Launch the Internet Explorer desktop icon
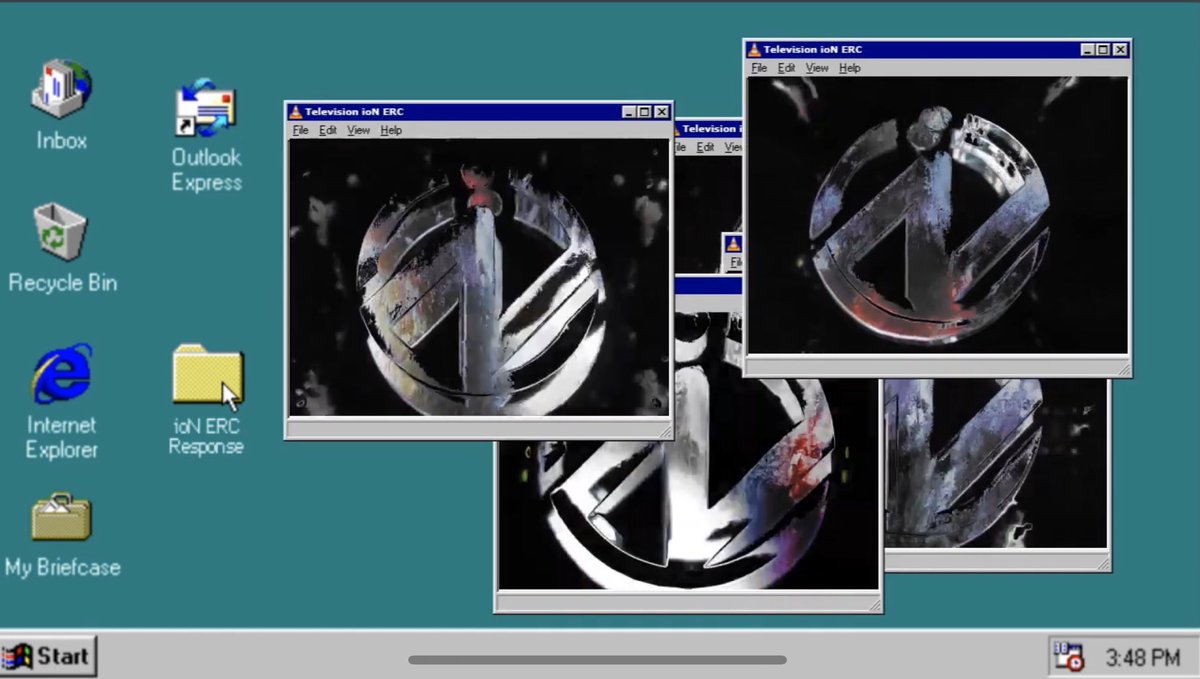Viewport: 1200px width, 679px height. tap(61, 373)
